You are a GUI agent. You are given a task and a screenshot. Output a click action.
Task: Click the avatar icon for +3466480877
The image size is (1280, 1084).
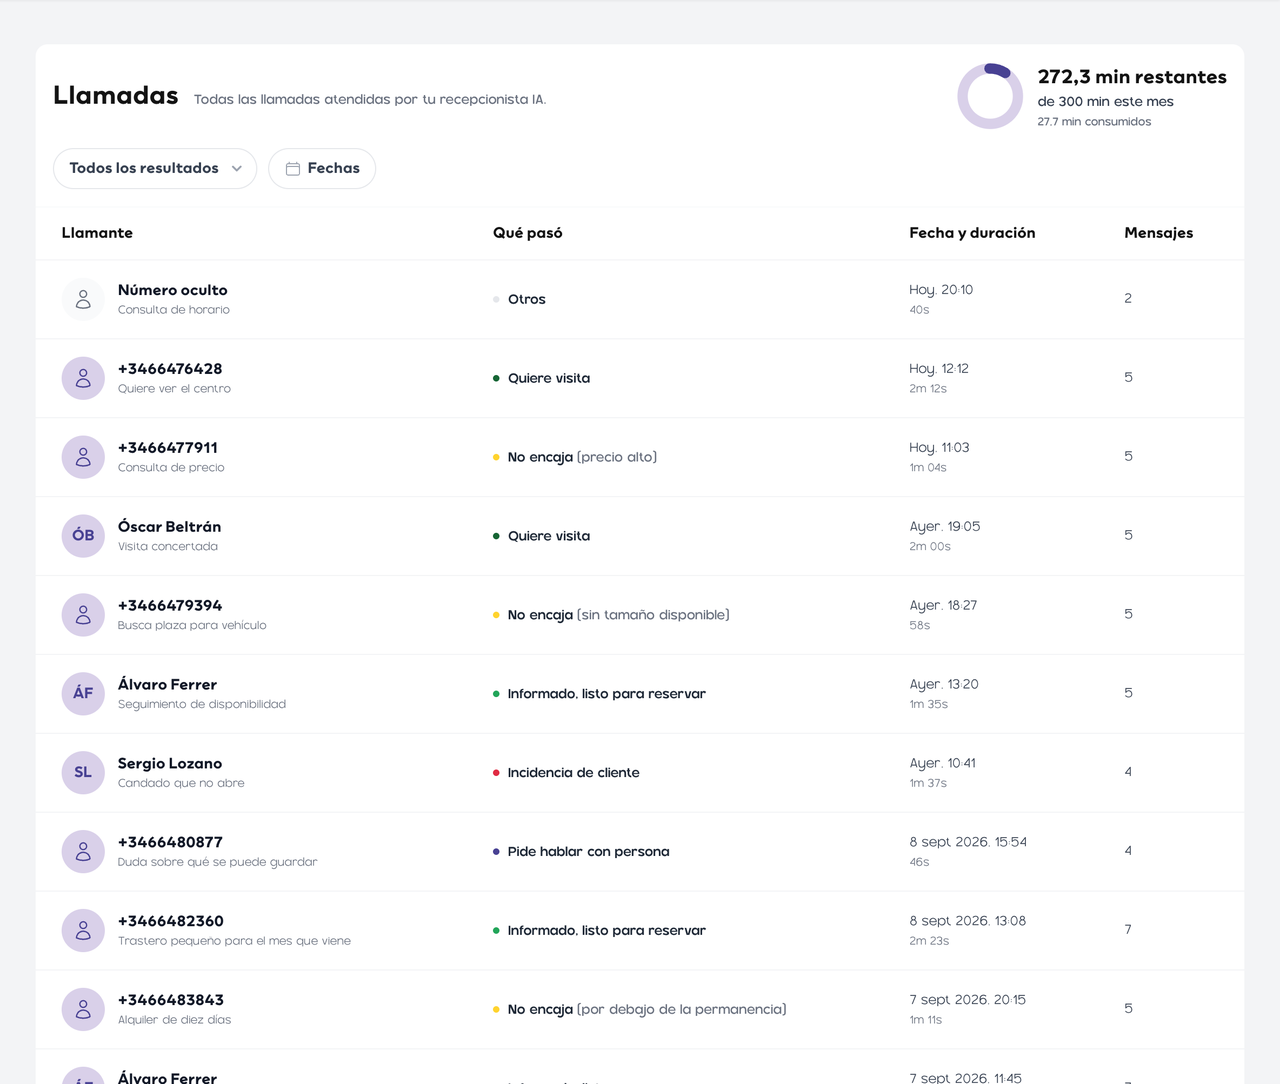(83, 852)
